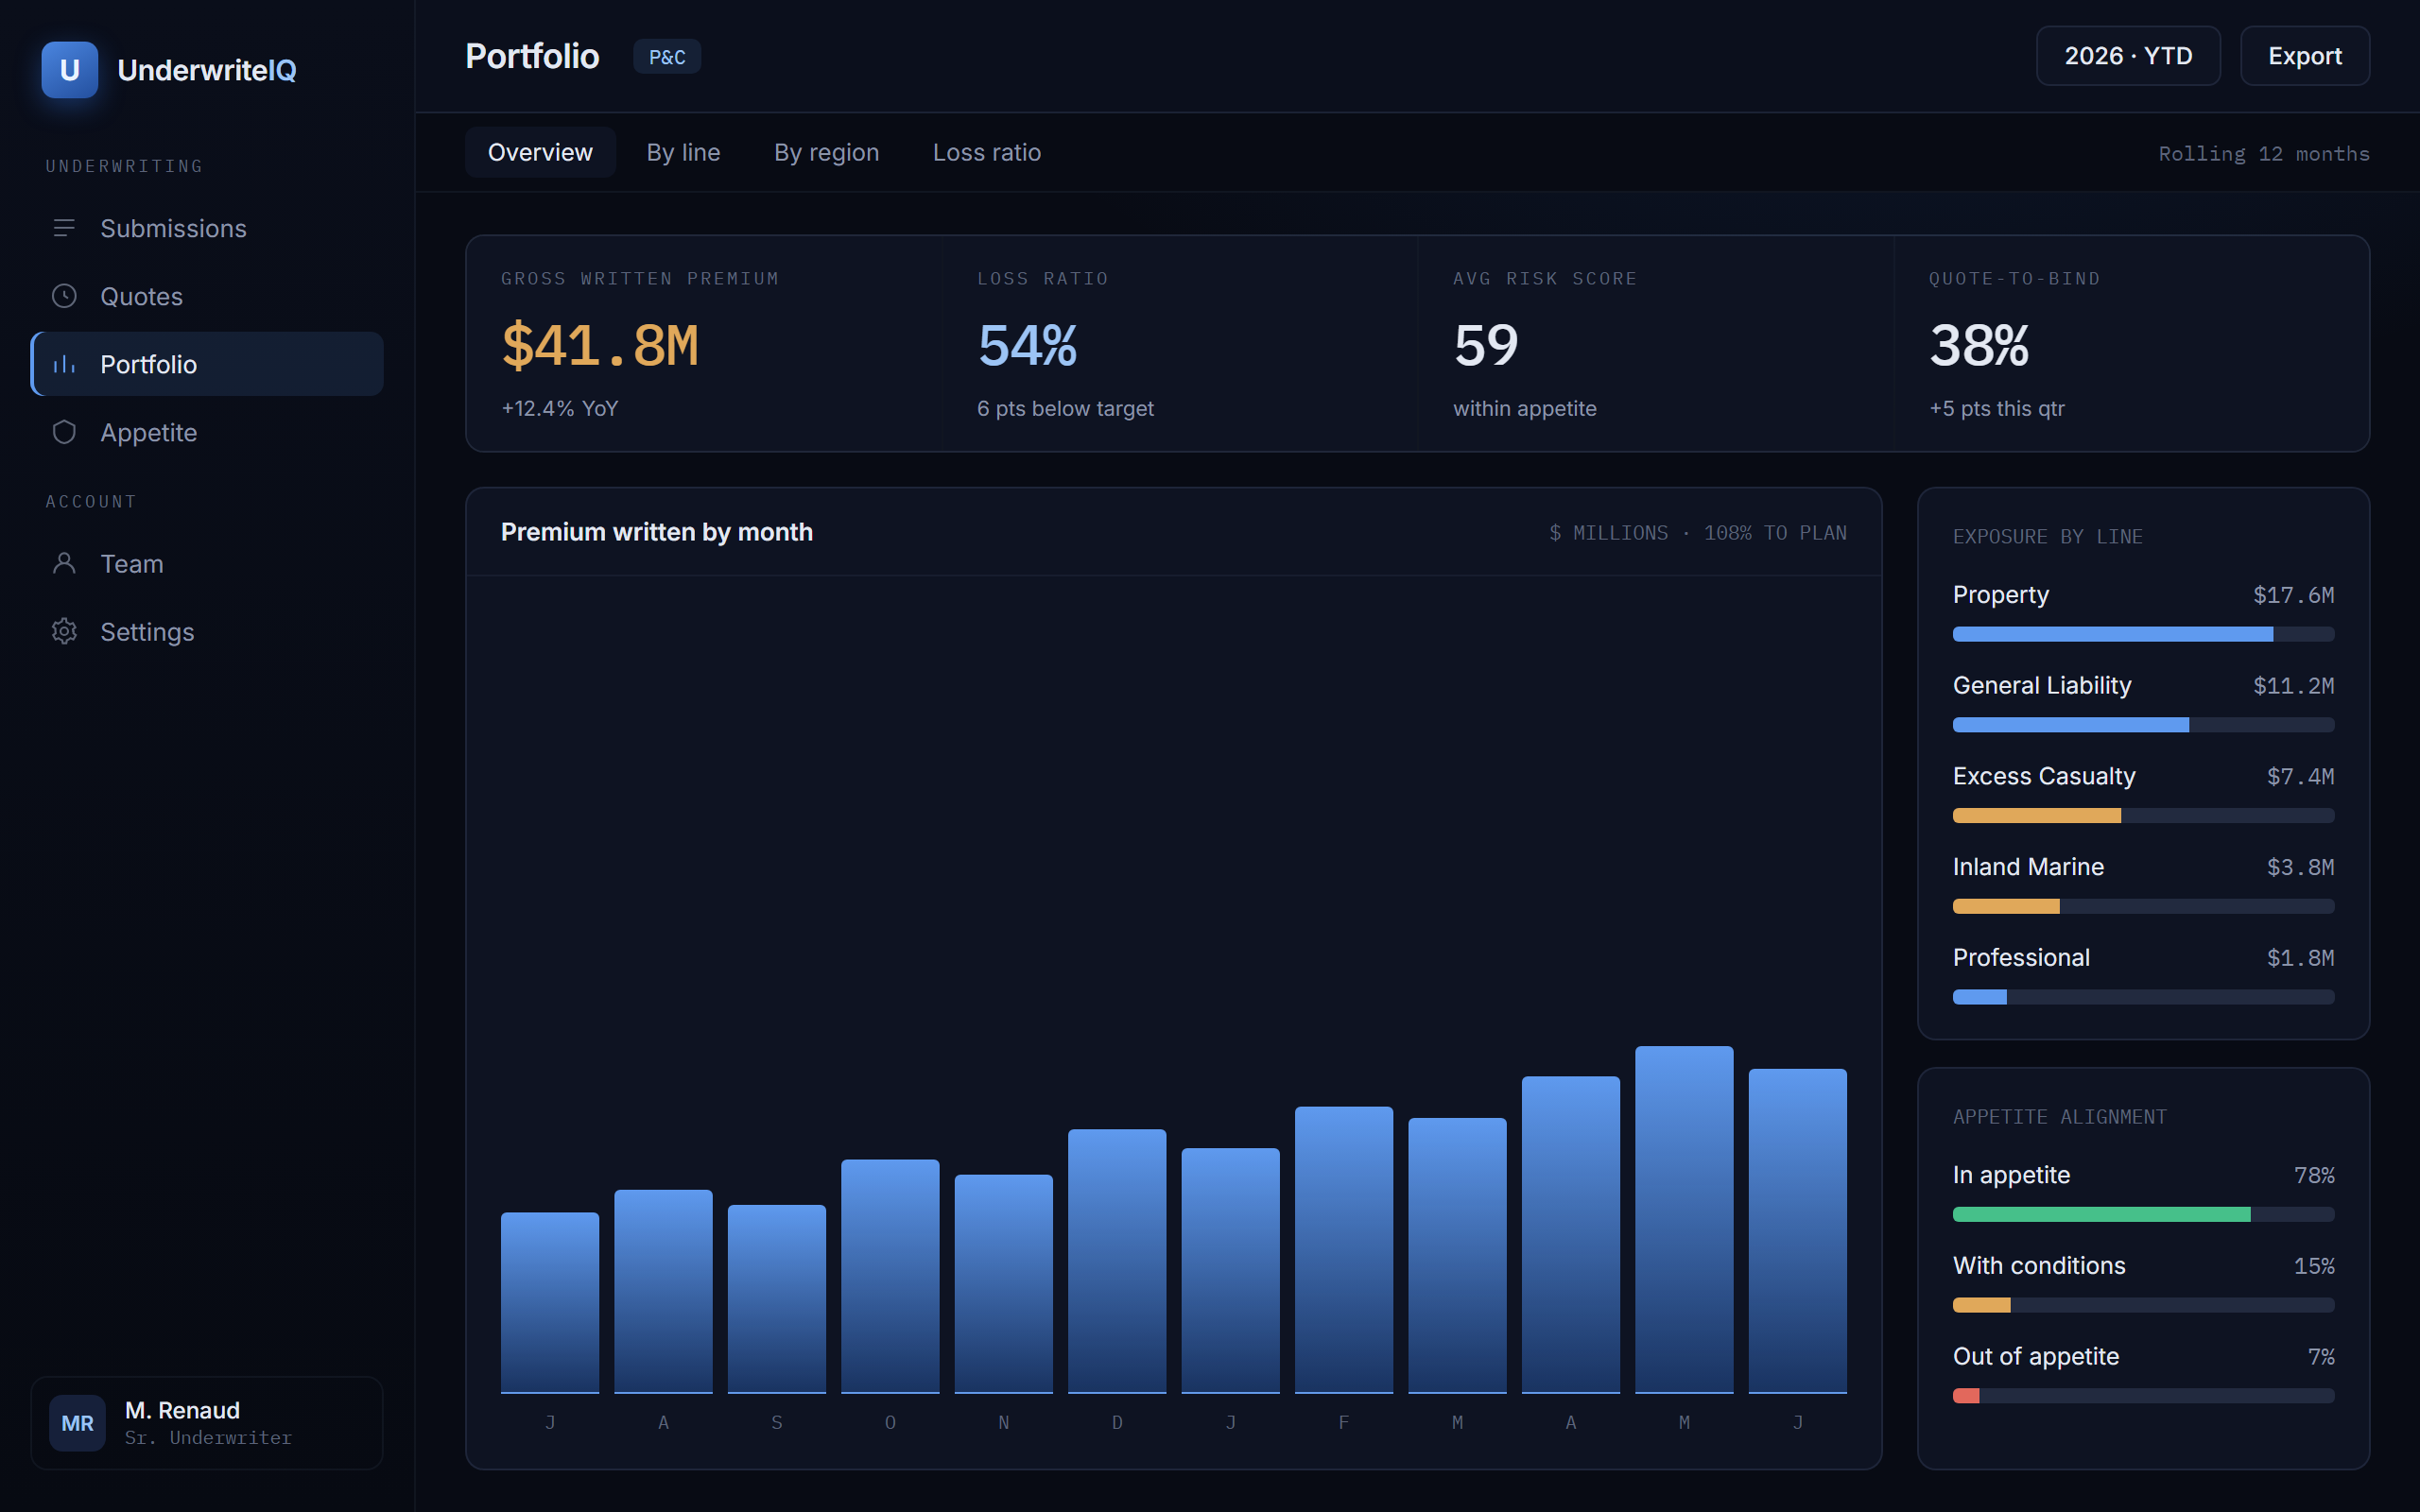
Task: Click the Out of appetite red bar
Action: coord(1966,1396)
